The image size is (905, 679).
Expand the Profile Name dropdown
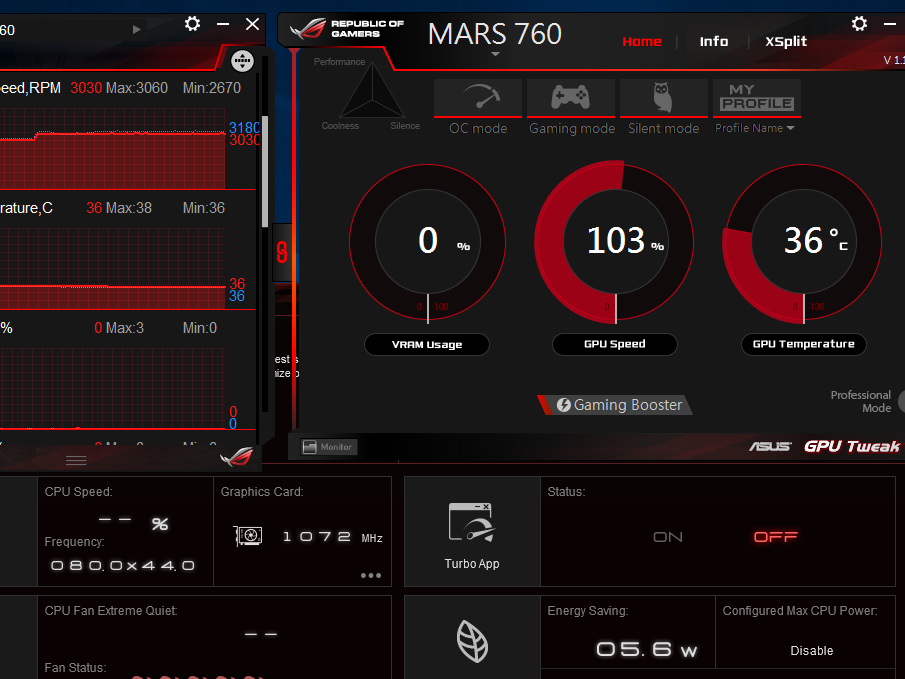755,128
